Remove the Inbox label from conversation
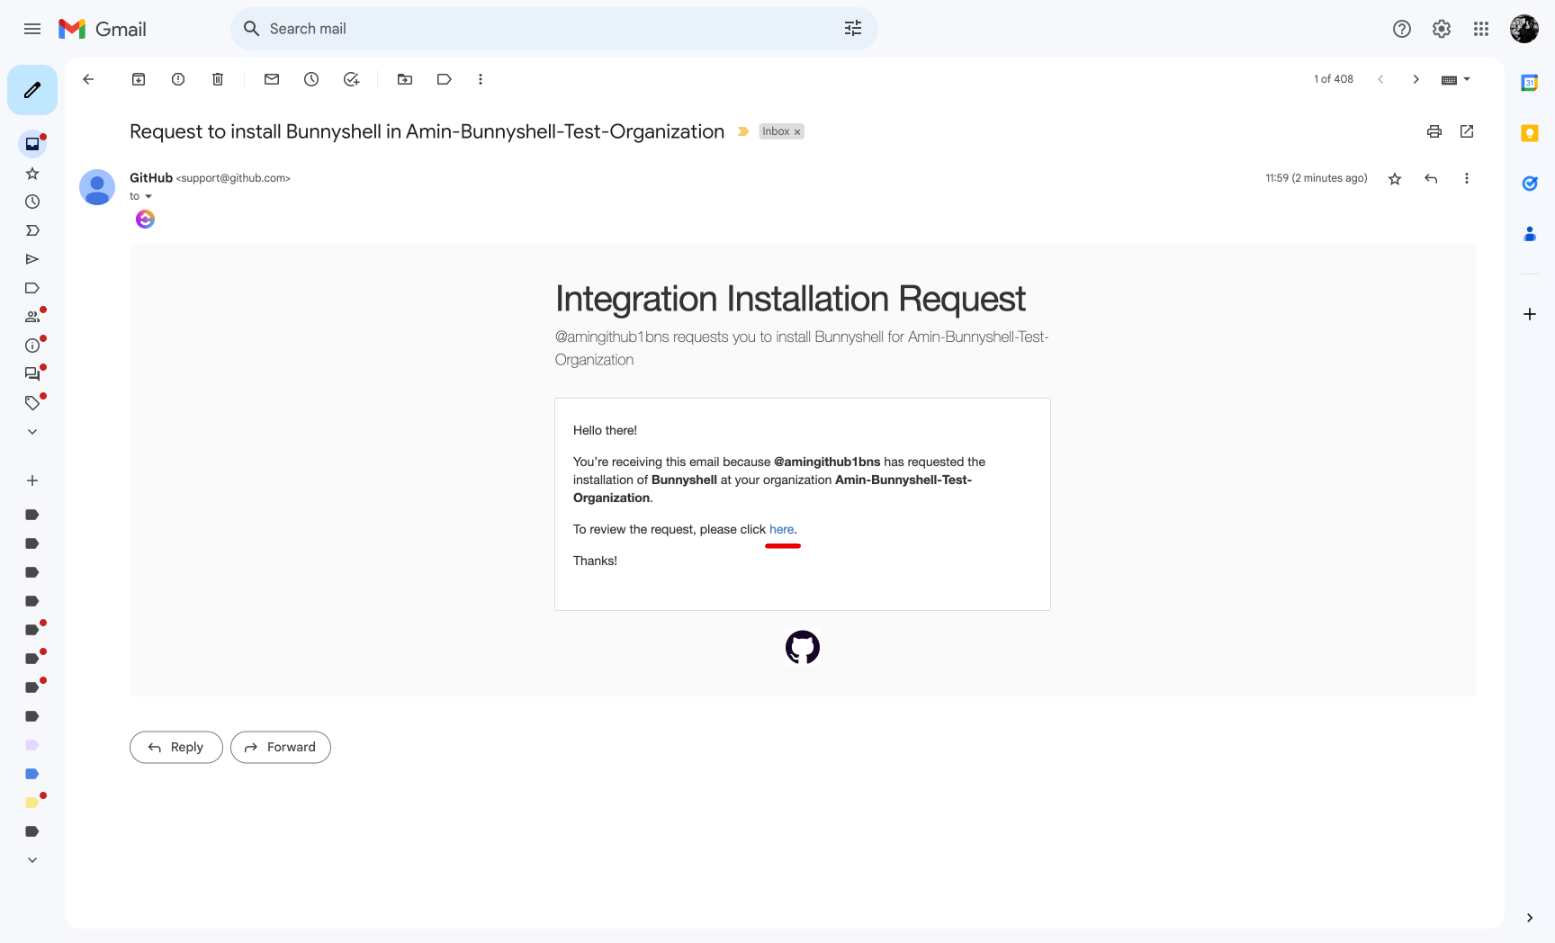 (x=797, y=132)
